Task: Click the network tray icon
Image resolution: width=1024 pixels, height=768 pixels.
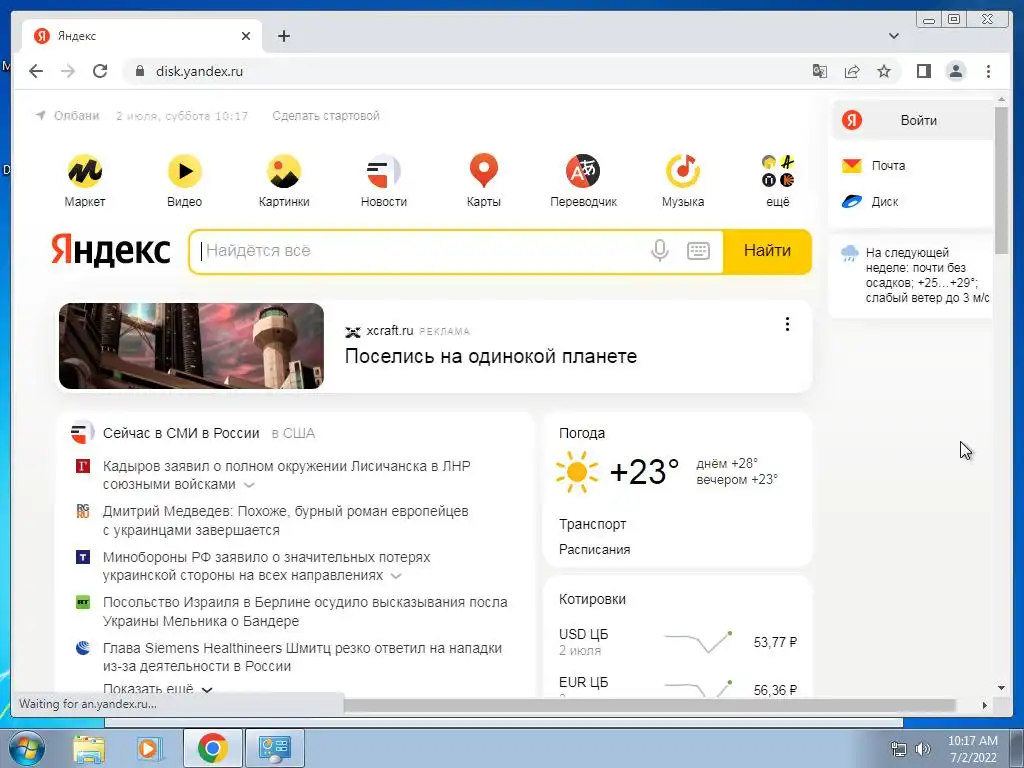Action: (899, 749)
